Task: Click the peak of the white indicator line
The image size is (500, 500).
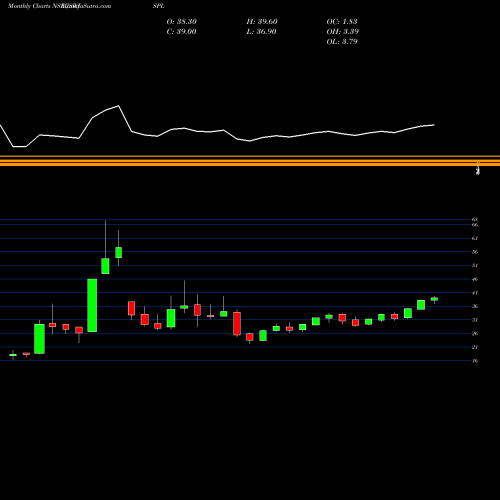Action: point(119,106)
